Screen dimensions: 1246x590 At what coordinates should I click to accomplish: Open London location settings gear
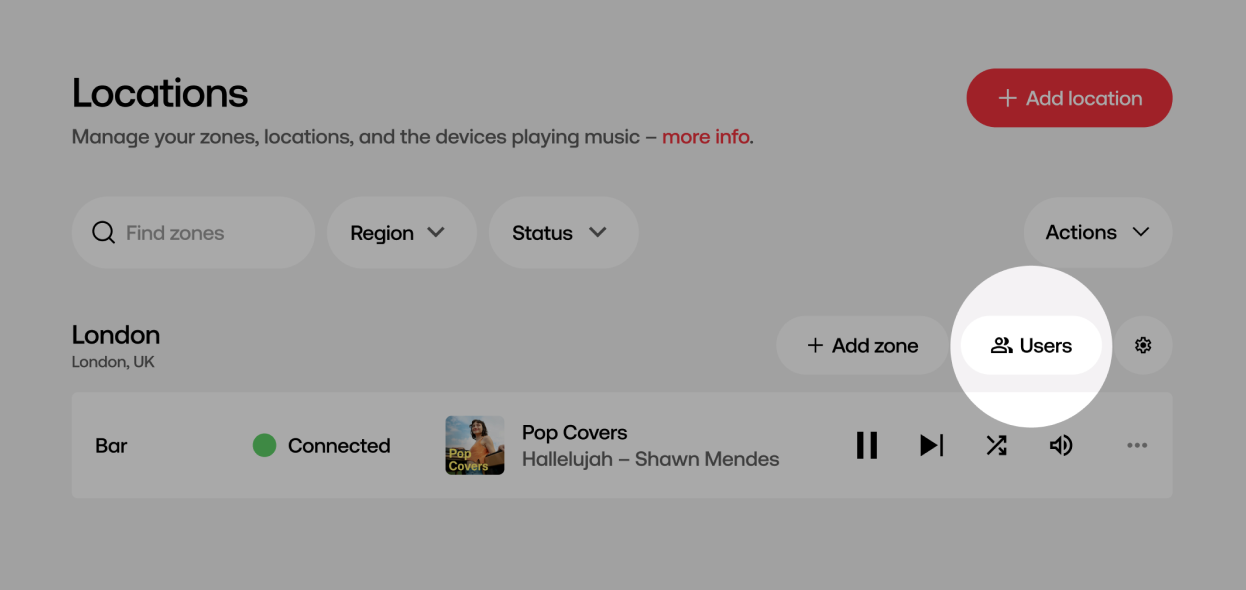coord(1143,345)
